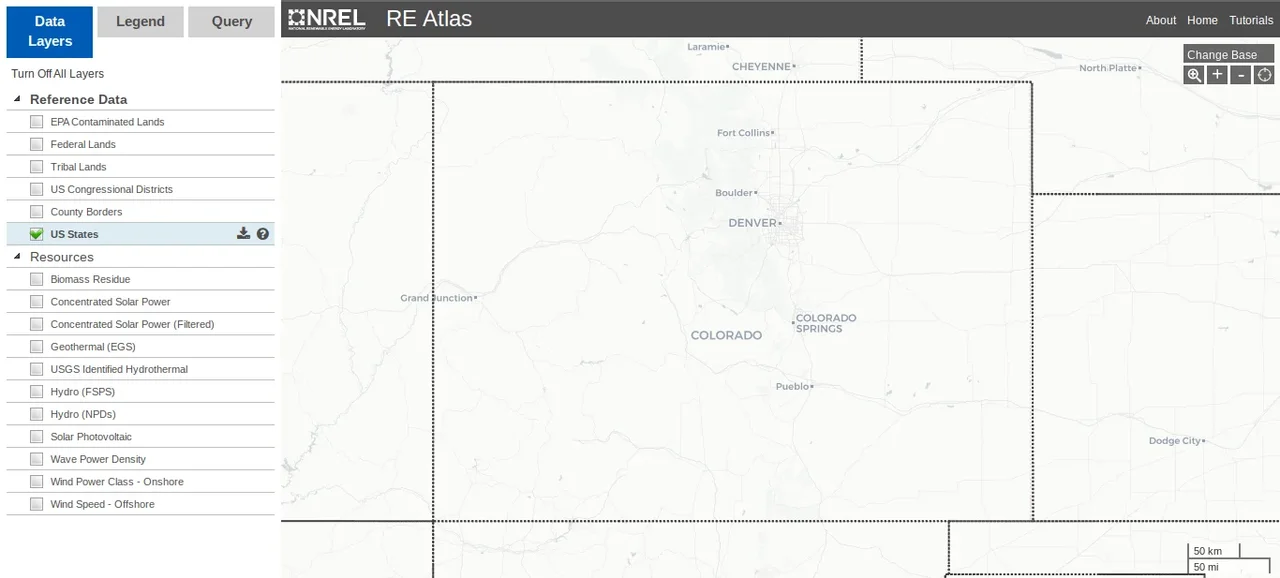Turn on USGS Identified Hydrothermal layer

37,369
